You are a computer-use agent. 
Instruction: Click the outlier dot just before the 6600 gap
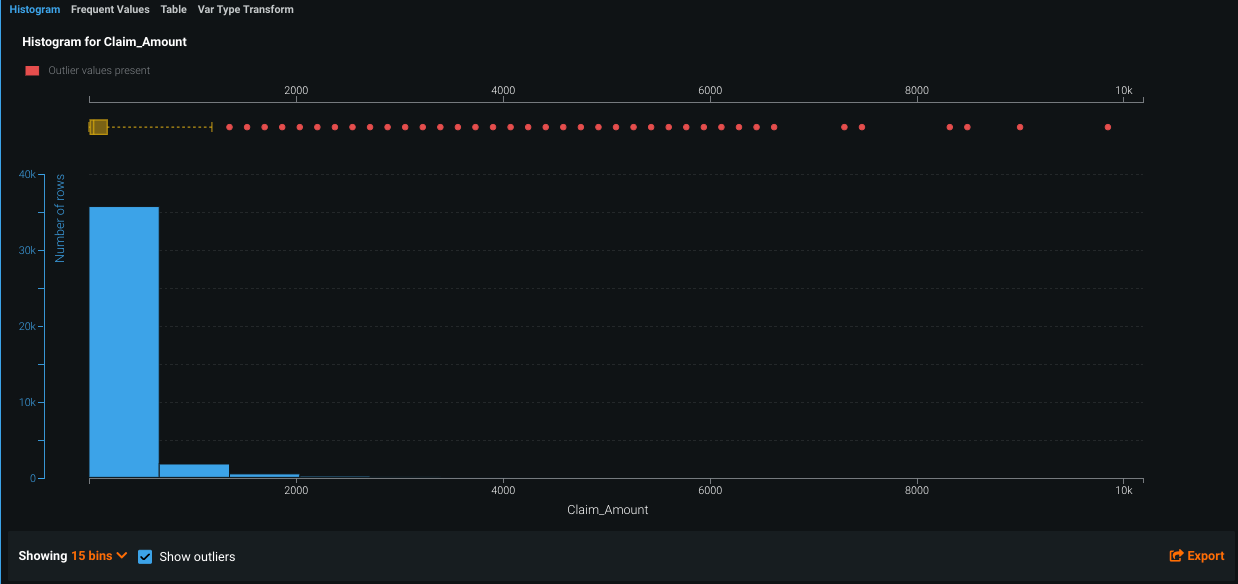[x=774, y=127]
